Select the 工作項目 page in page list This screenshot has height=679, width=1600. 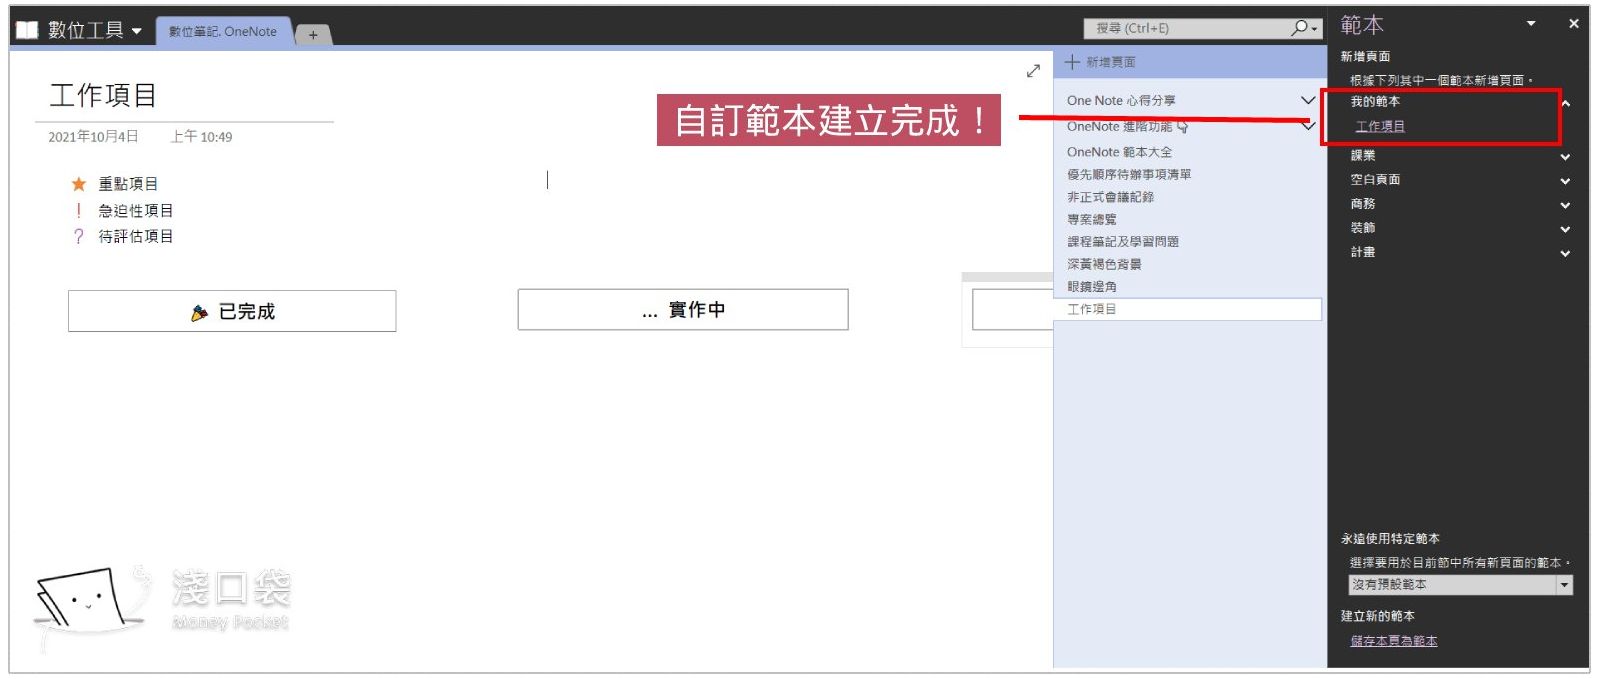(1188, 309)
